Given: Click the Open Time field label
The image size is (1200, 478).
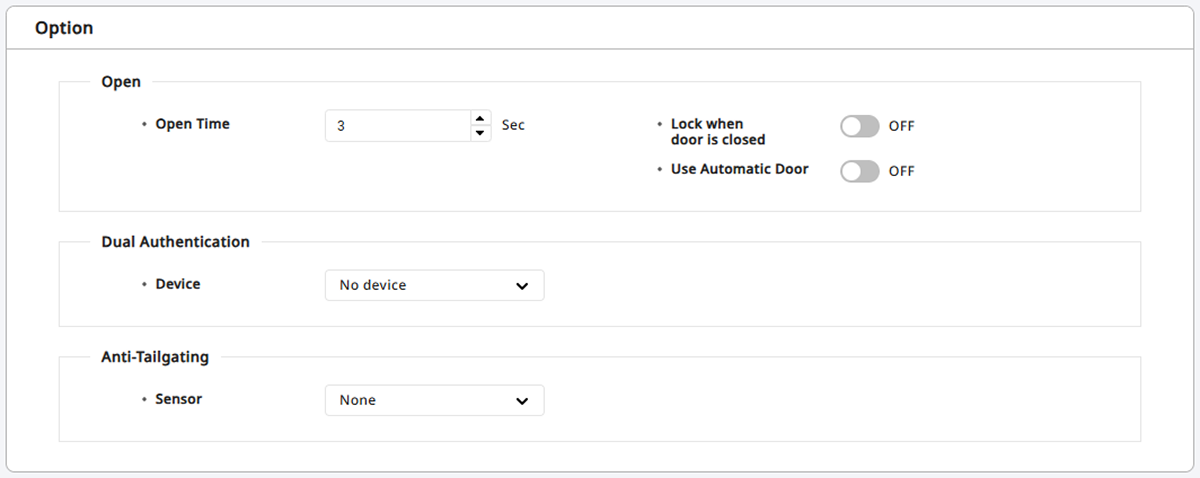Looking at the screenshot, I should (192, 124).
